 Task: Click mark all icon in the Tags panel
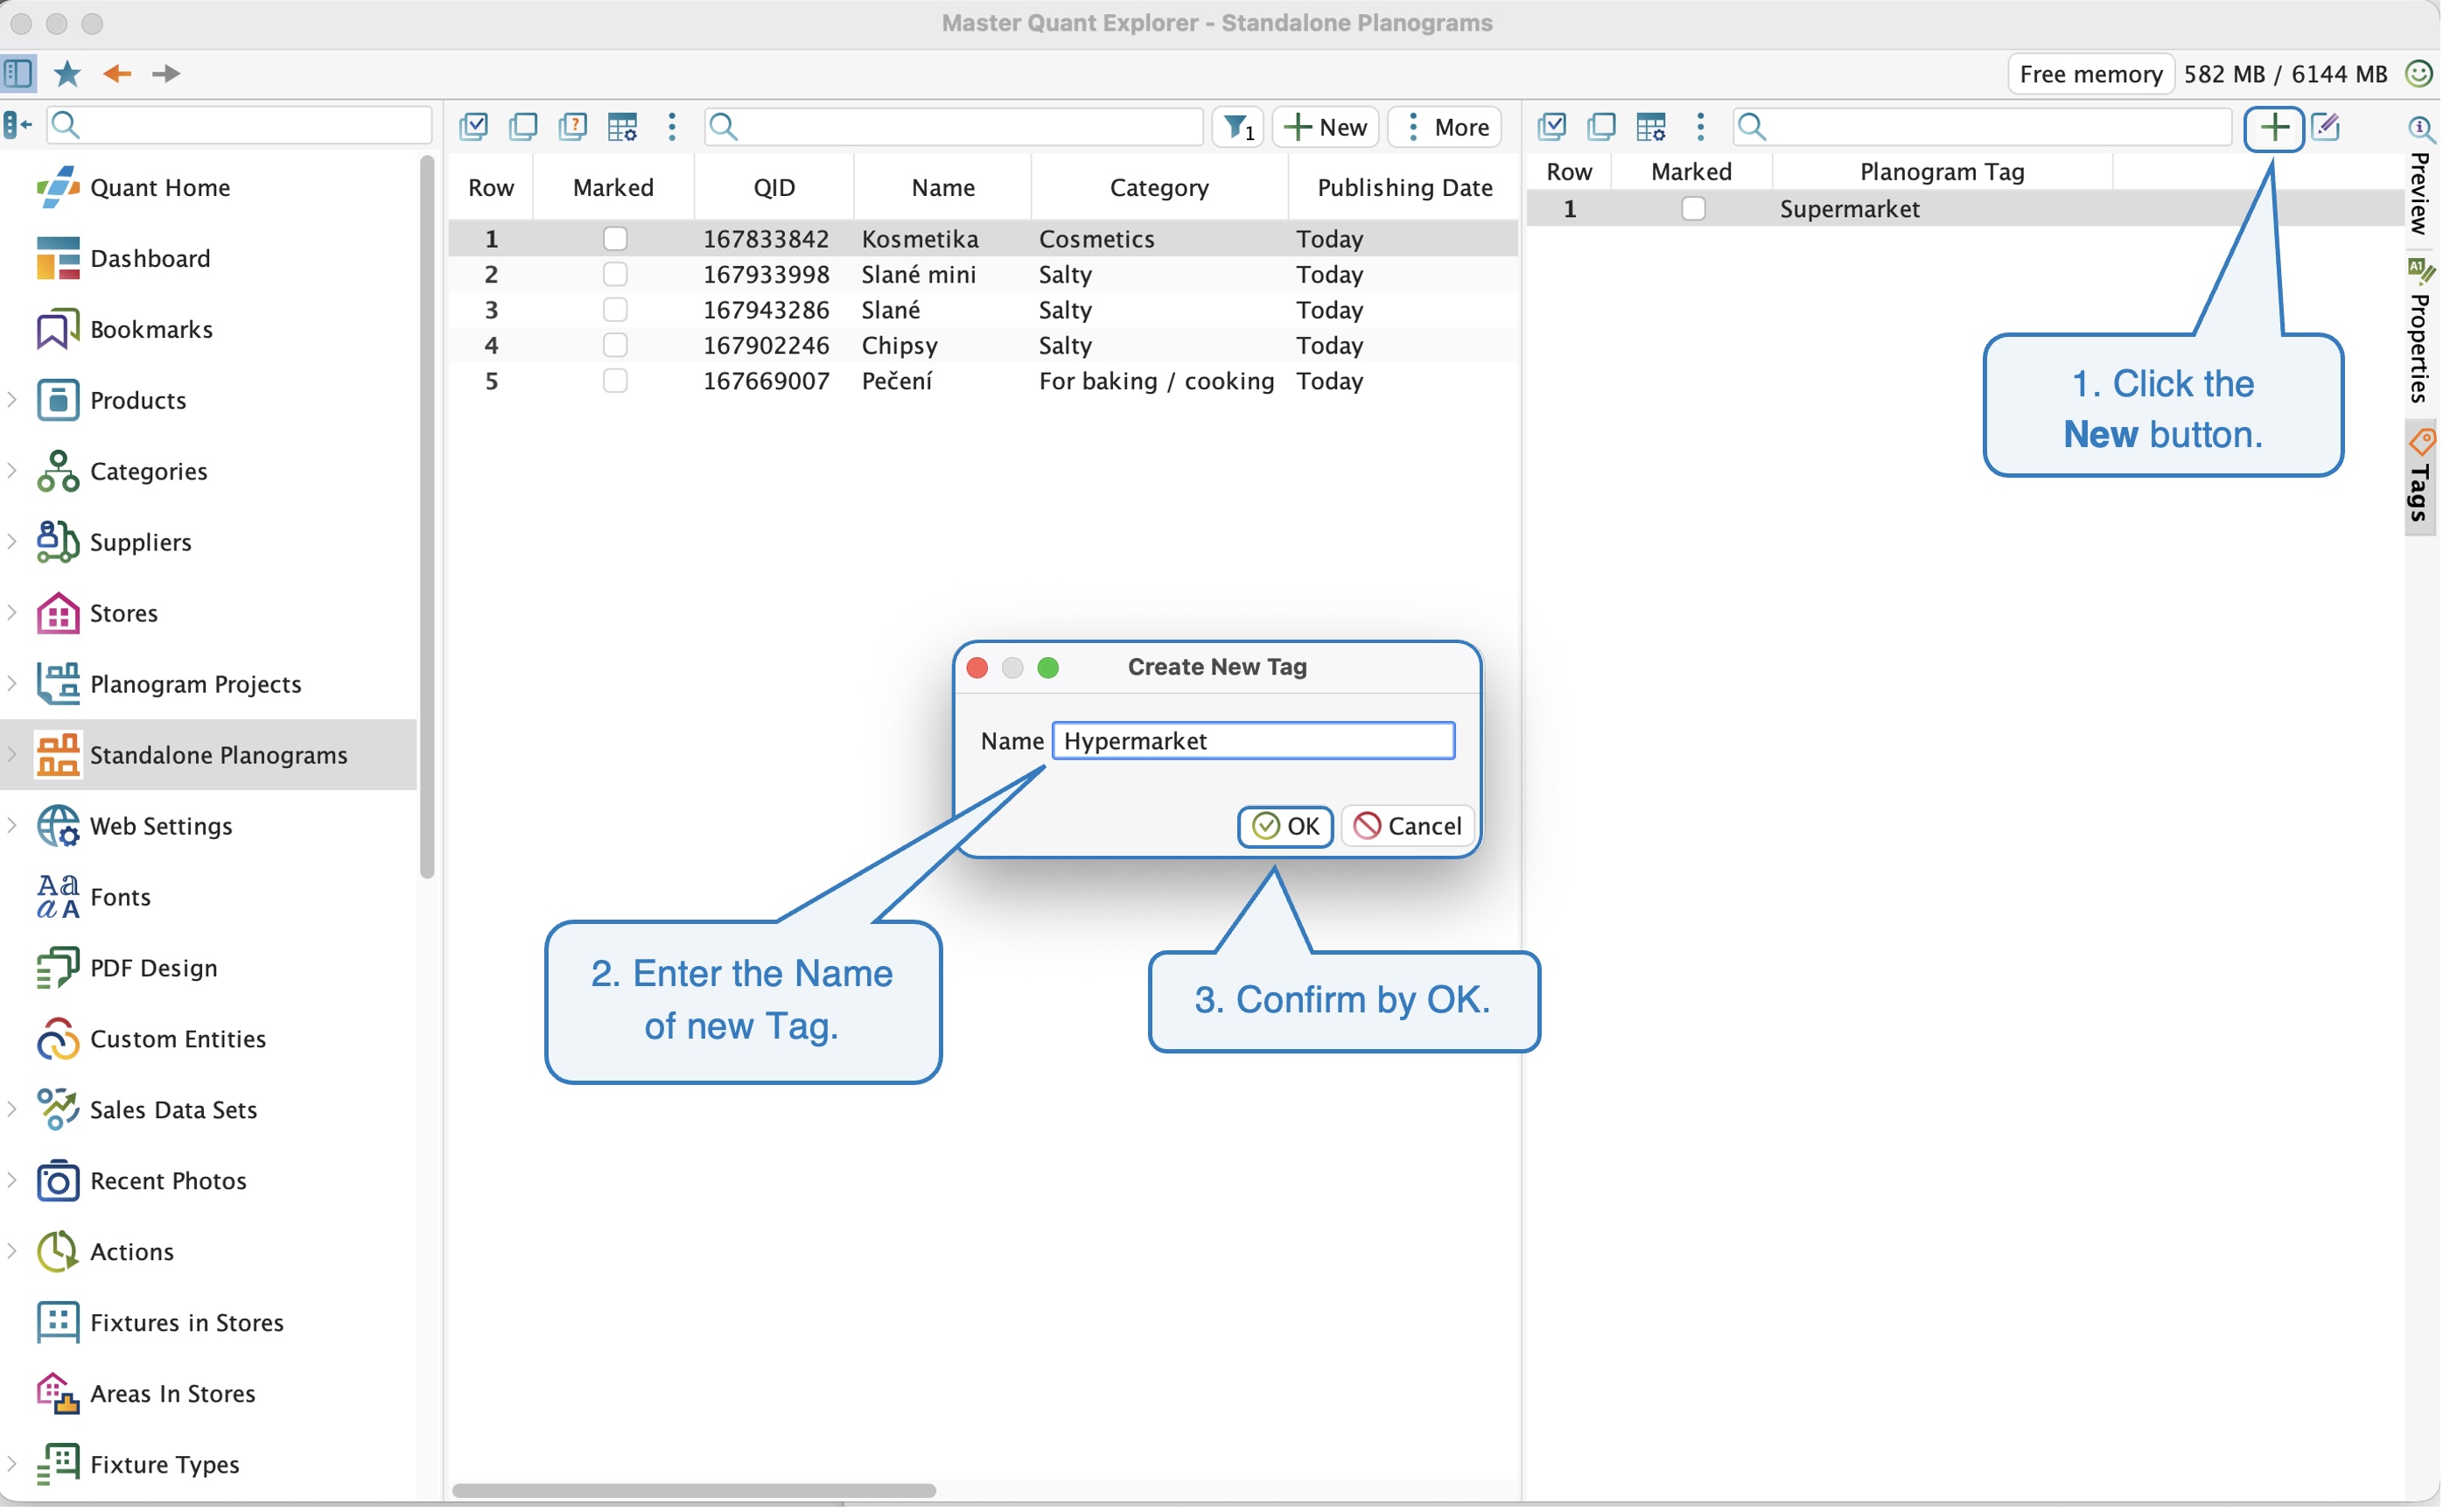[x=1553, y=126]
